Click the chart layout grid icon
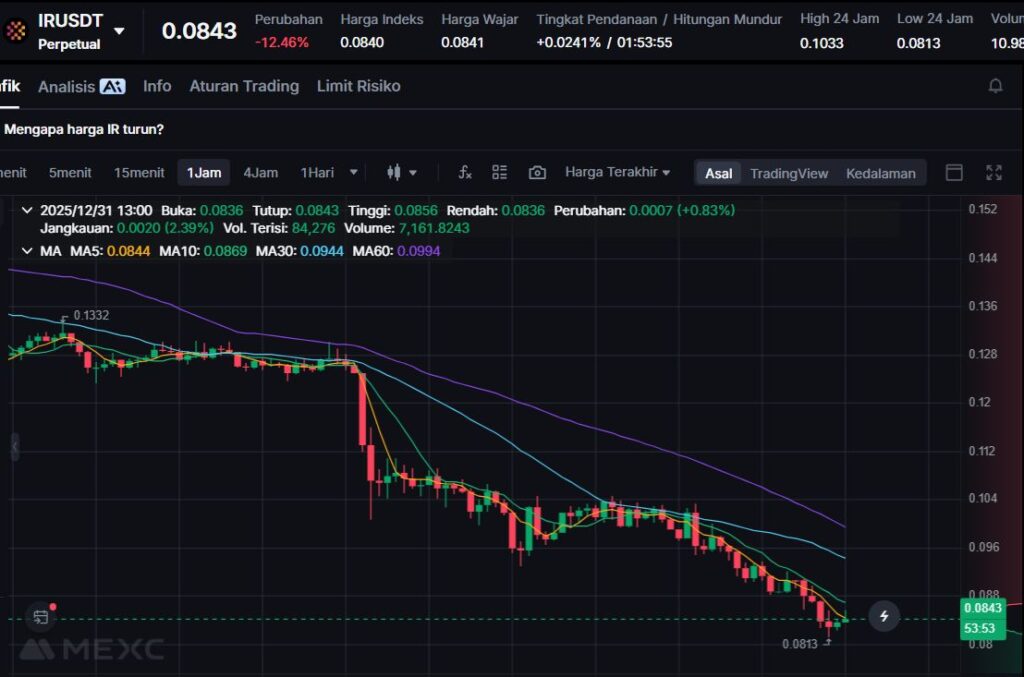 point(500,172)
